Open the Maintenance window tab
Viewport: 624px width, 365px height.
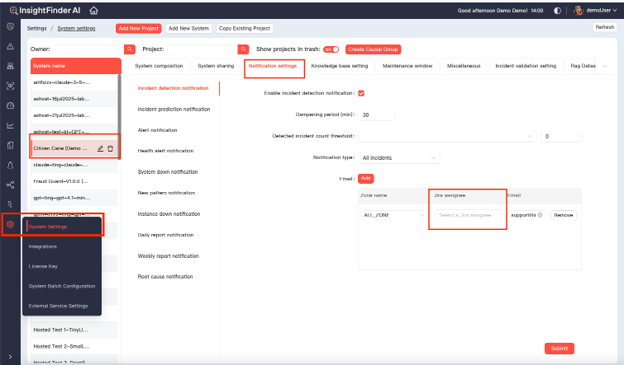coord(408,66)
